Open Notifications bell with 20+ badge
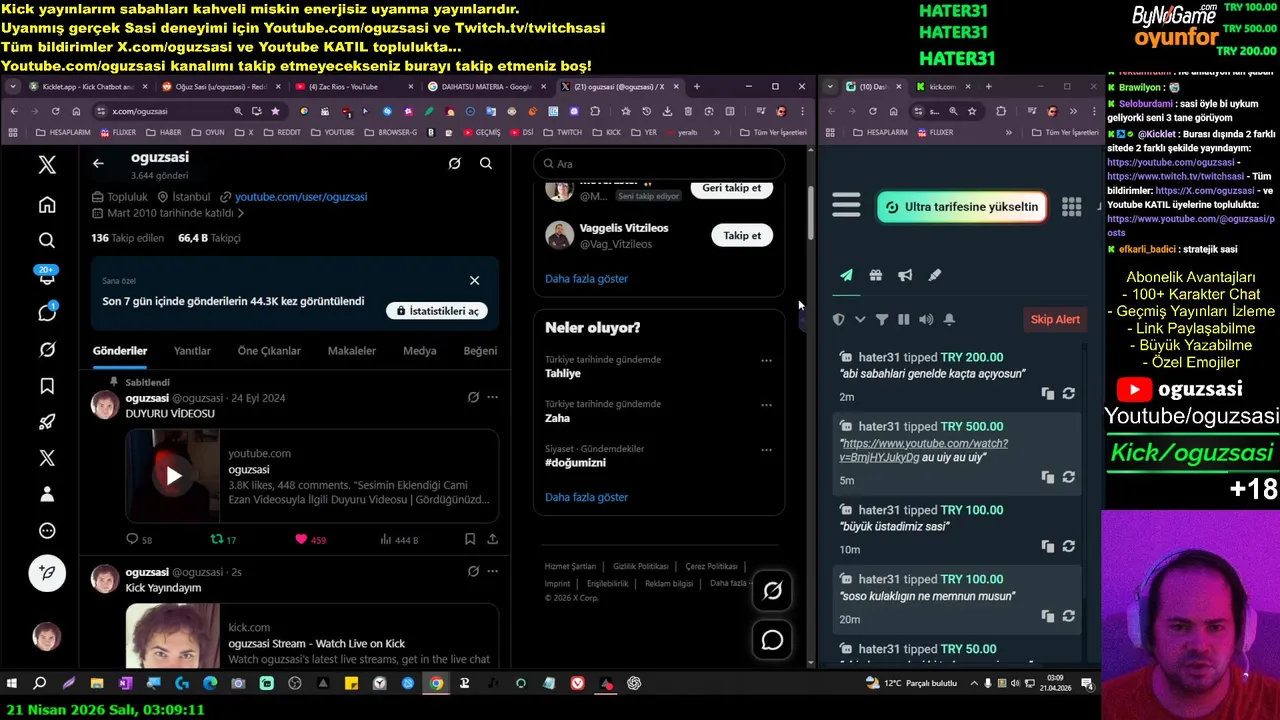Viewport: 1280px width, 720px height. tap(47, 276)
